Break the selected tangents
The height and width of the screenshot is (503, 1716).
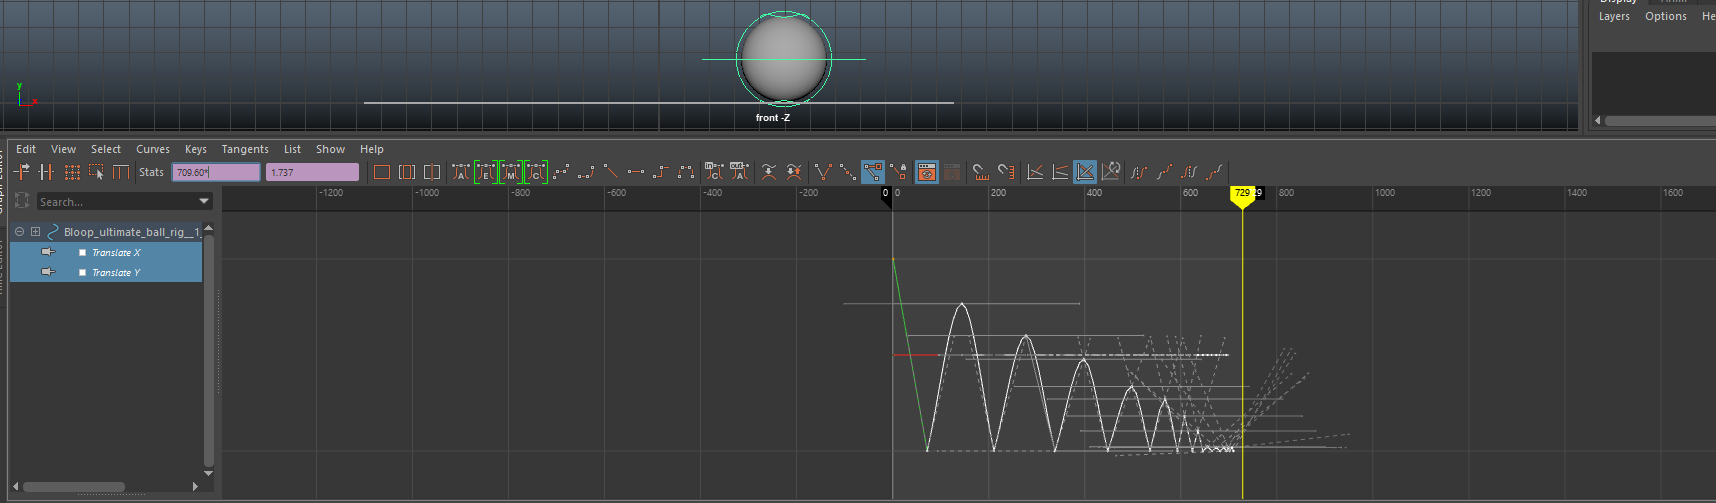point(823,172)
